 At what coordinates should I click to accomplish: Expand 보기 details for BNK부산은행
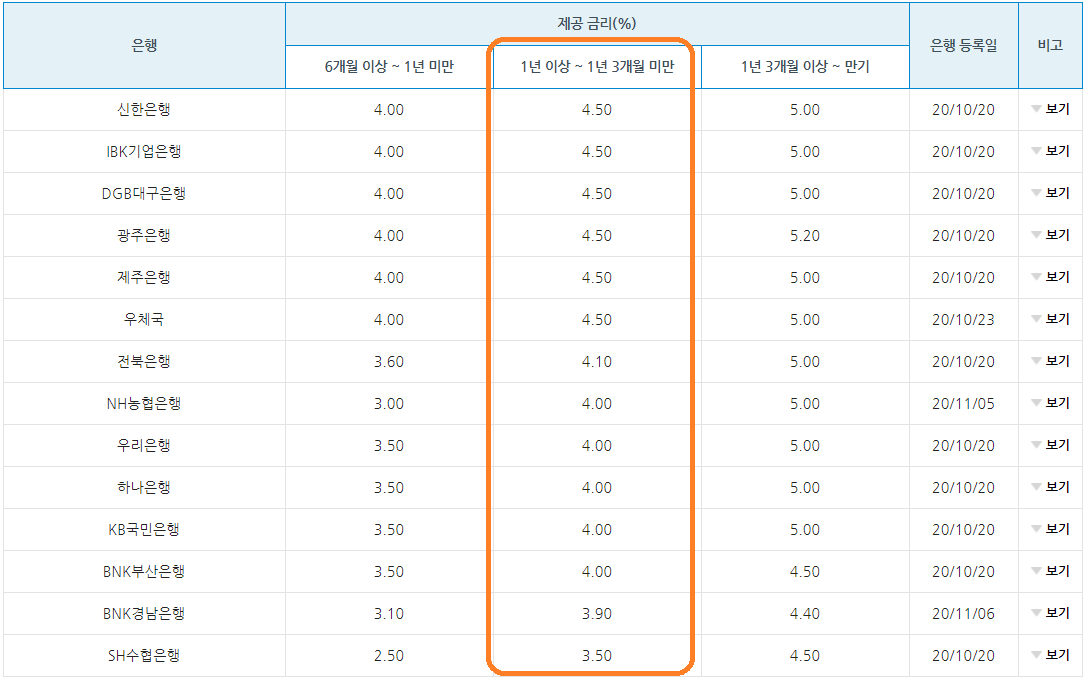click(1051, 571)
